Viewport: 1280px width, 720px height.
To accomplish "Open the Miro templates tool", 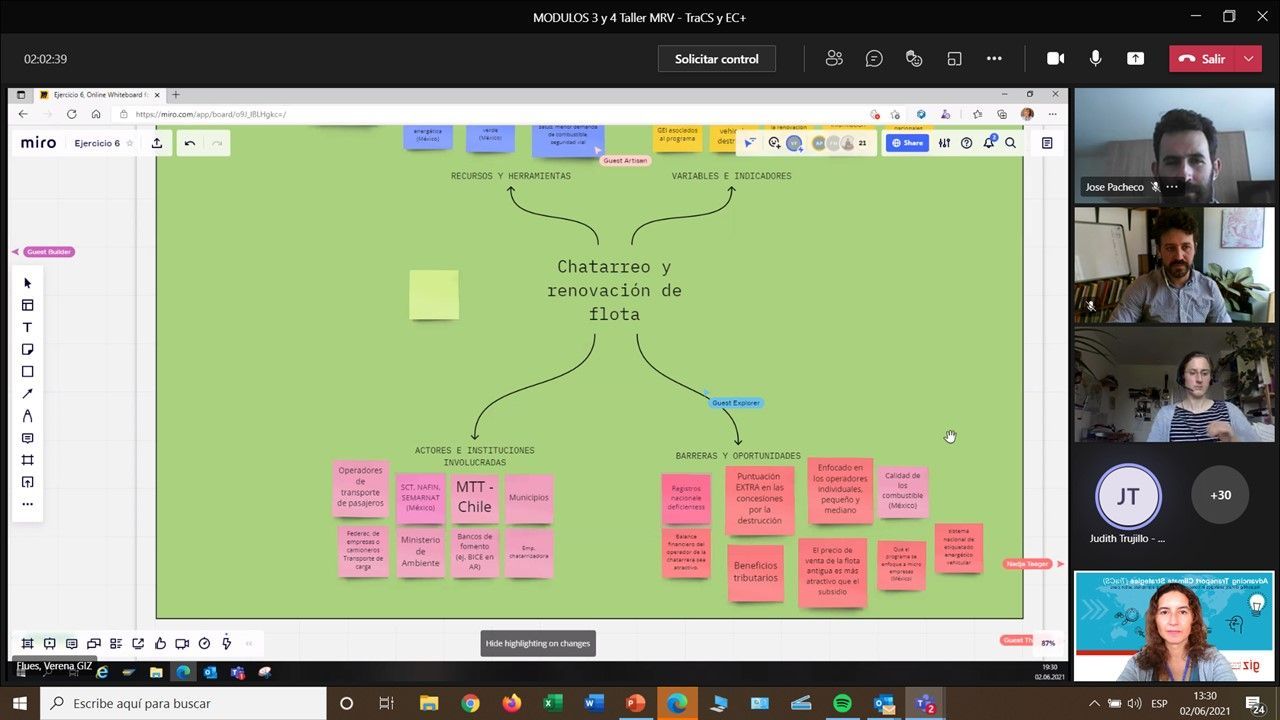I will pos(27,305).
